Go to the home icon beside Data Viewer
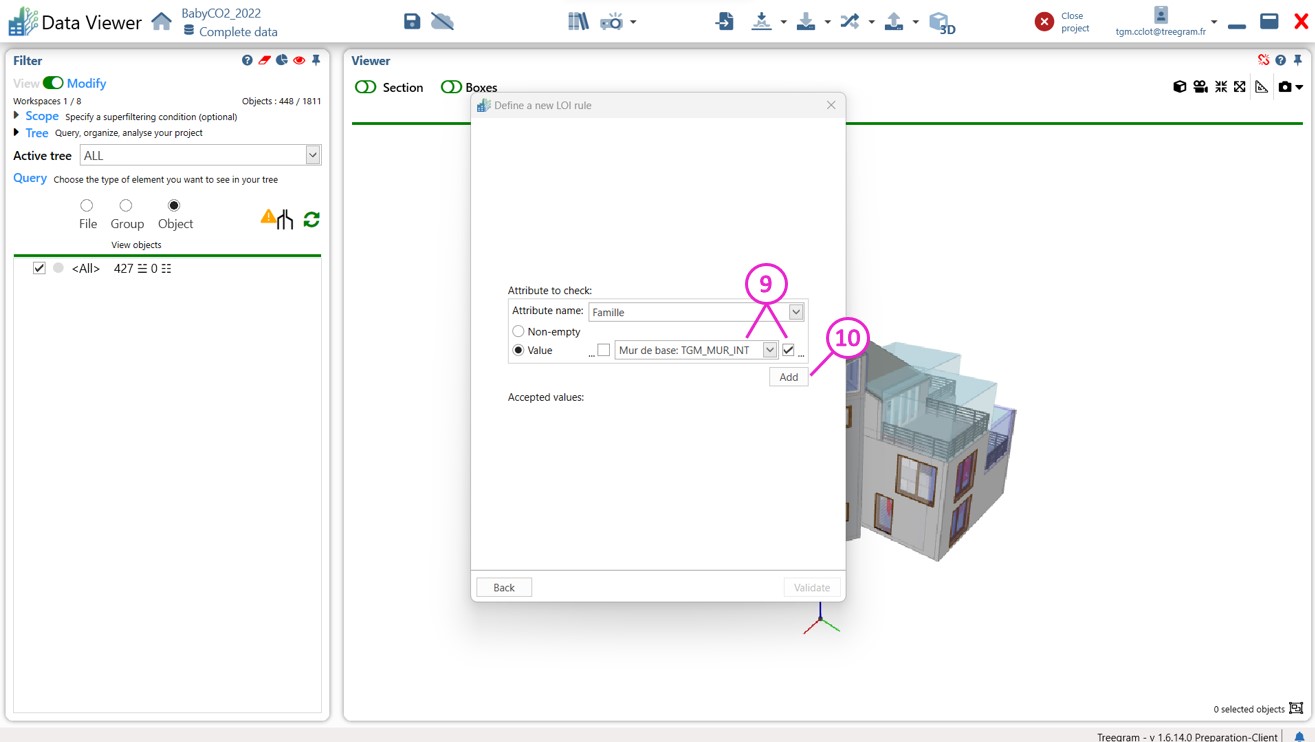The image size is (1315, 742). tap(161, 21)
